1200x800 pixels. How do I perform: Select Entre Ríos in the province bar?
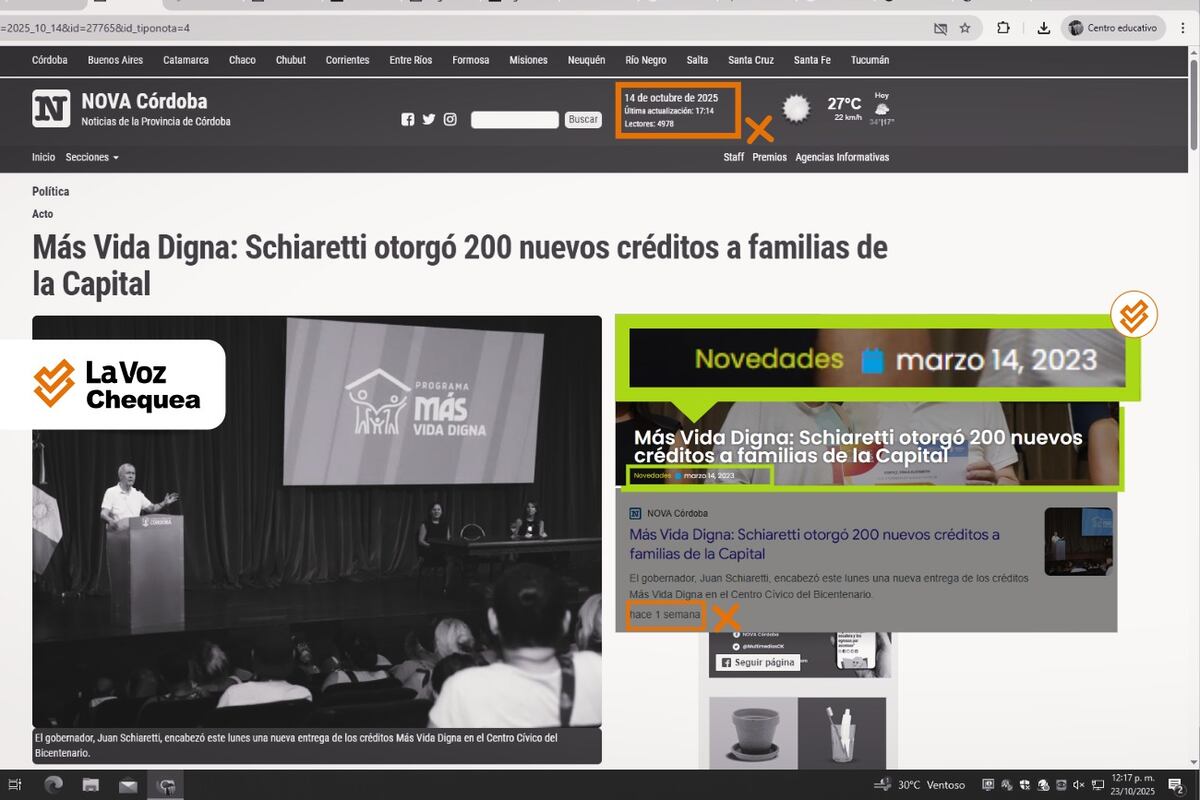tap(411, 60)
